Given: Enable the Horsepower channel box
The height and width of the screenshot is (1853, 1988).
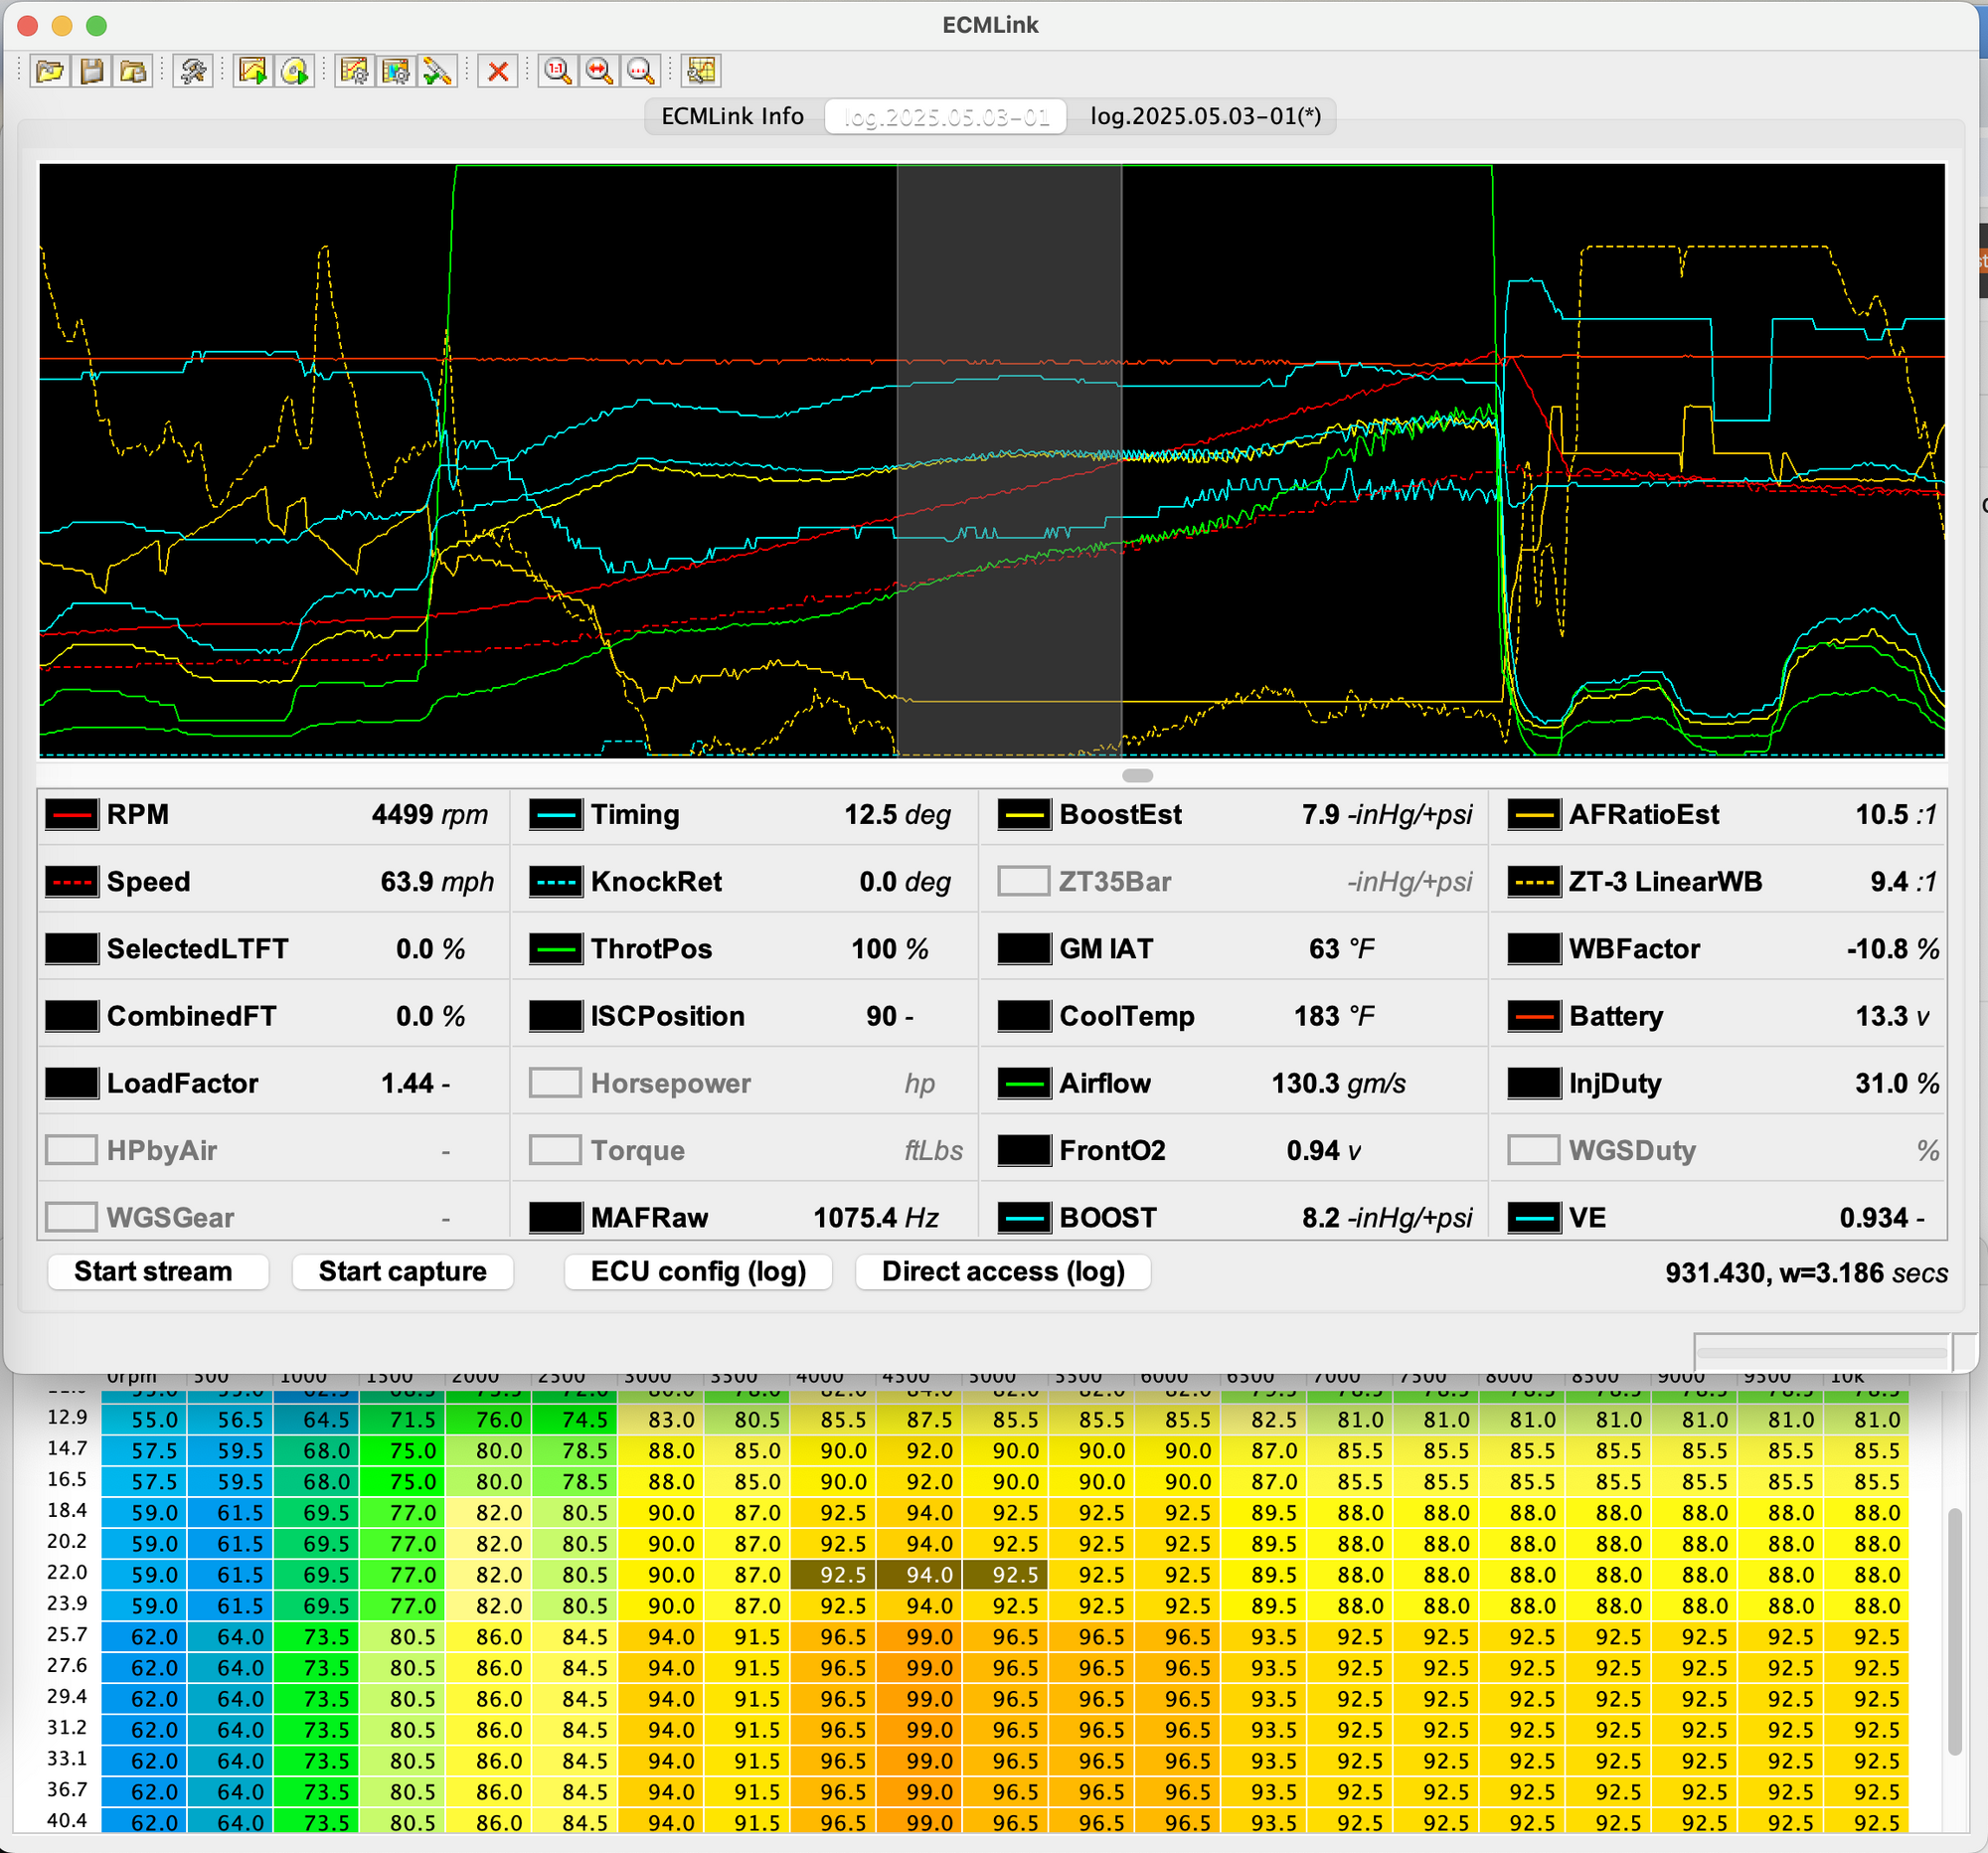Looking at the screenshot, I should 555,1083.
